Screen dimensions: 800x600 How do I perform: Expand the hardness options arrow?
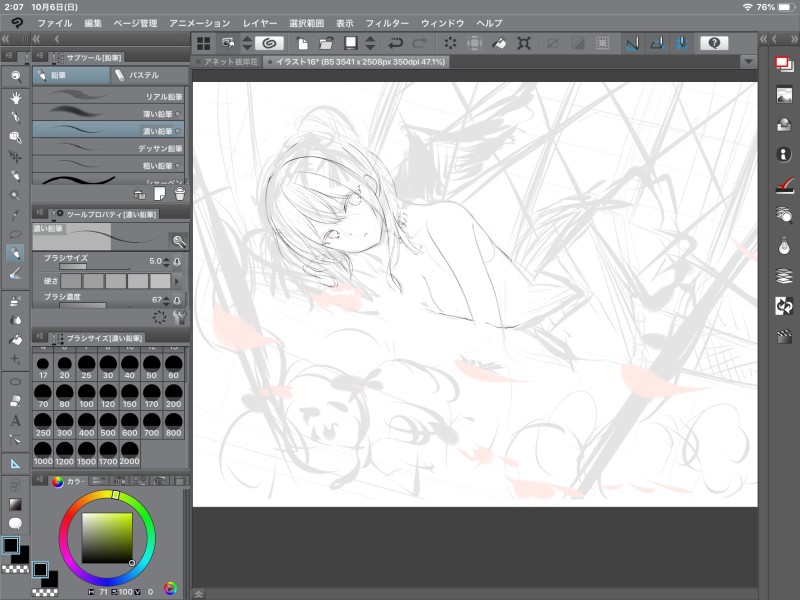click(177, 281)
